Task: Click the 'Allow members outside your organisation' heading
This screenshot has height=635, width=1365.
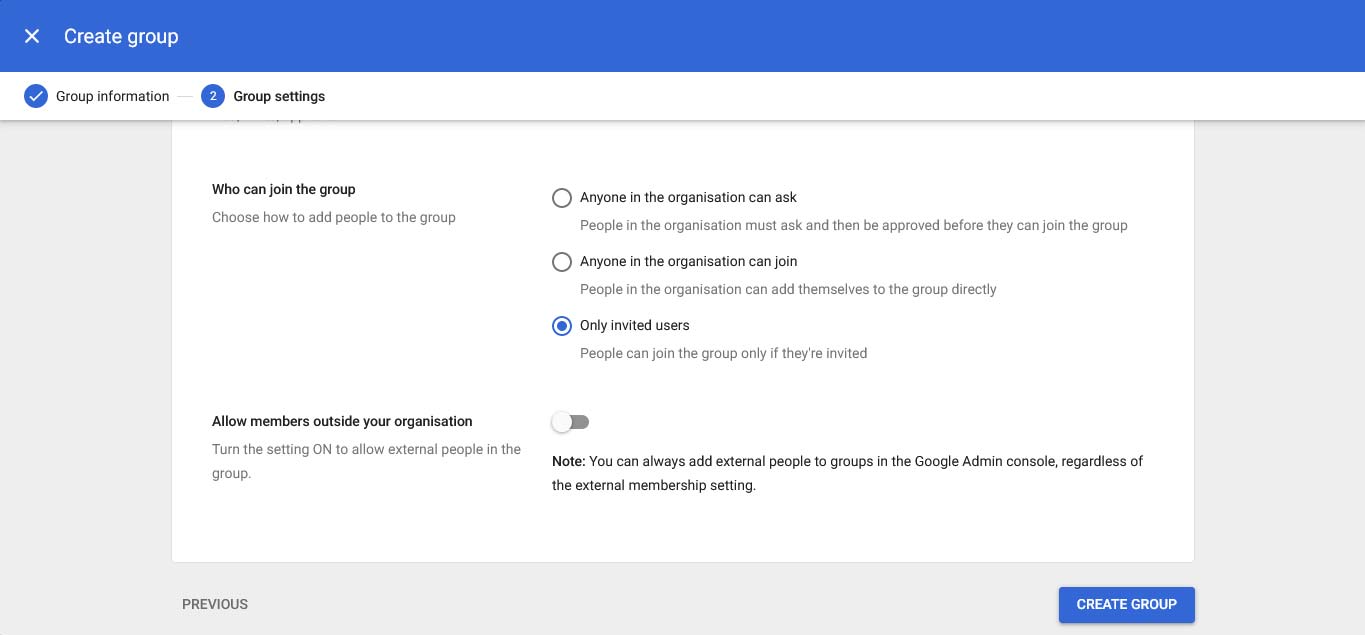Action: [342, 422]
